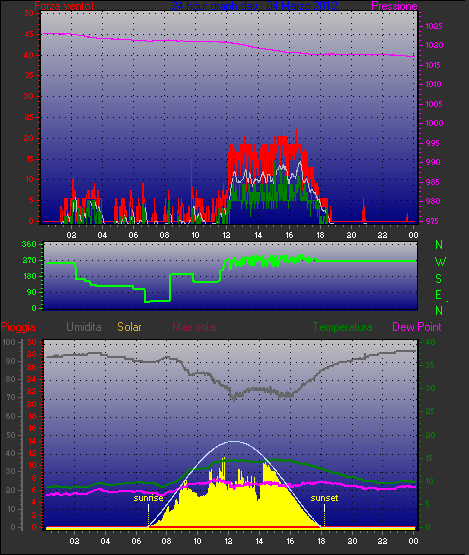The height and width of the screenshot is (555, 469).
Task: Click the 40 value on temperature axis
Action: pos(430,342)
